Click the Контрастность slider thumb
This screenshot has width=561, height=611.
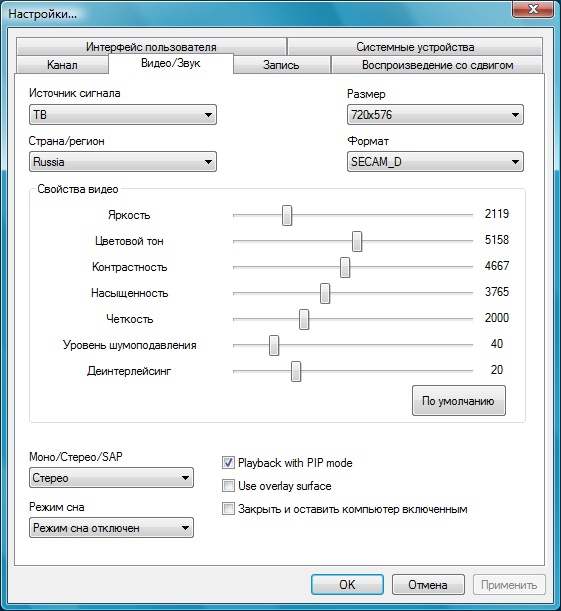click(x=345, y=267)
